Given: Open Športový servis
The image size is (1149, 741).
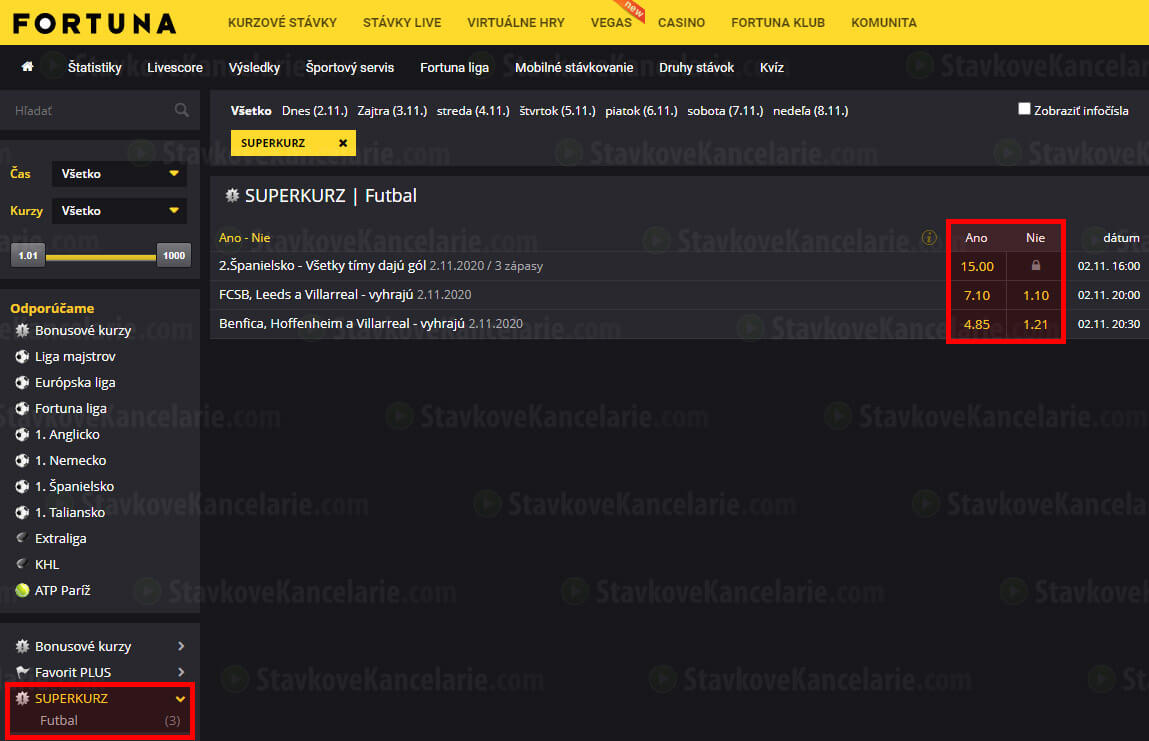Looking at the screenshot, I should click(350, 67).
